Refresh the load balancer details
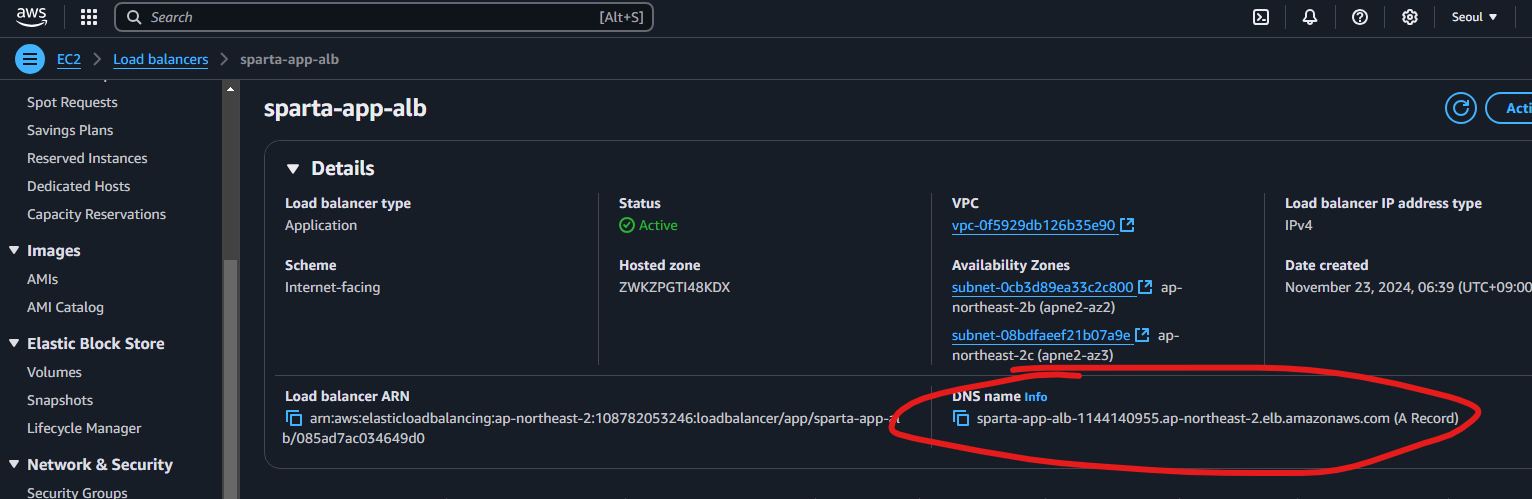Image resolution: width=1532 pixels, height=499 pixels. [1461, 108]
